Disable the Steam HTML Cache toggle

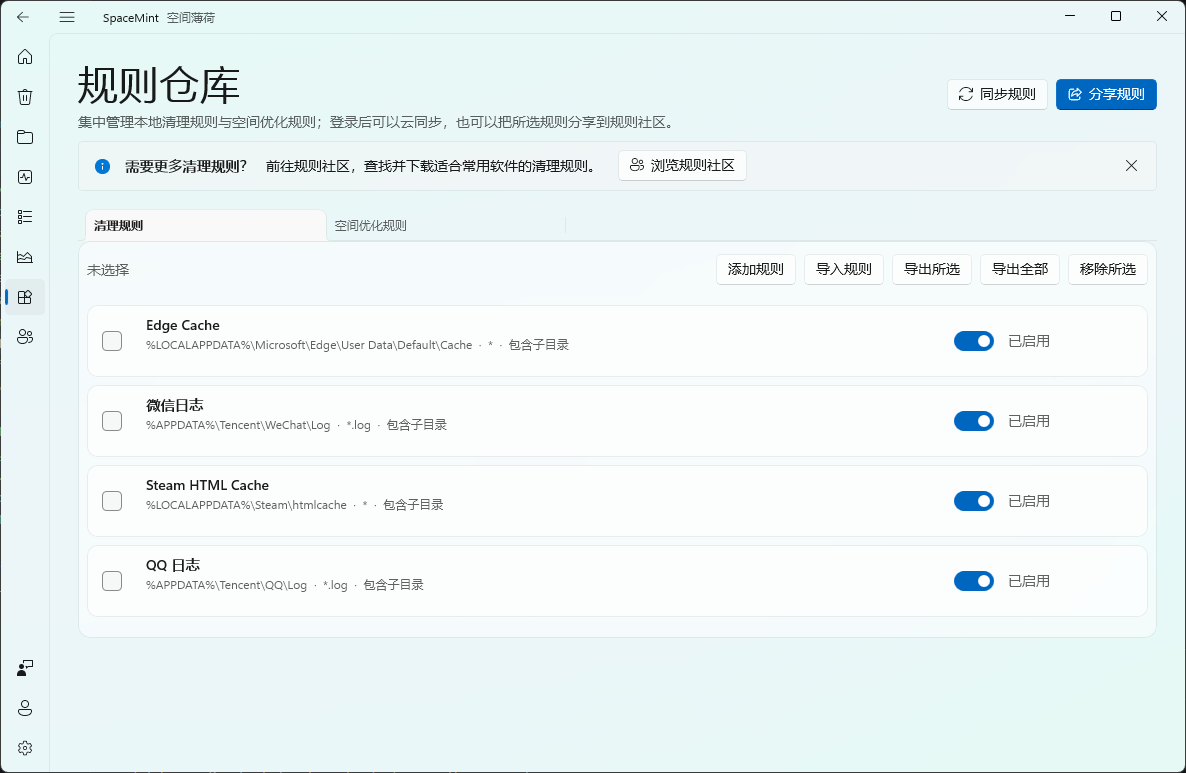pyautogui.click(x=973, y=501)
